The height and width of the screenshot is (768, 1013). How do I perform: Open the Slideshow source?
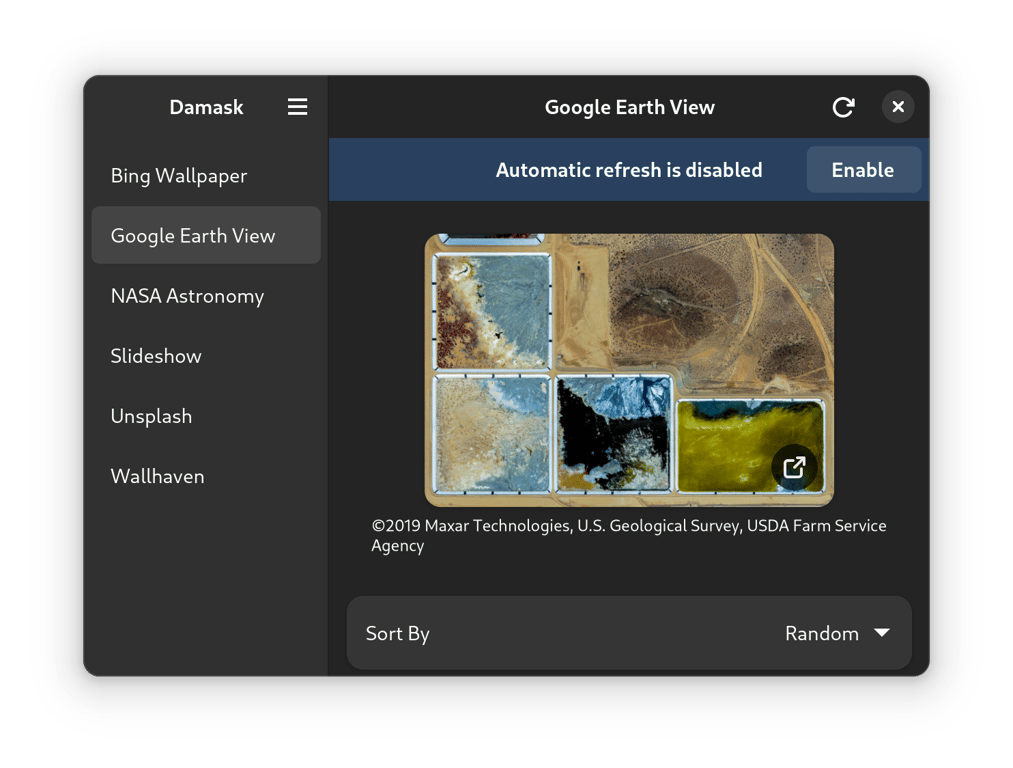[156, 356]
